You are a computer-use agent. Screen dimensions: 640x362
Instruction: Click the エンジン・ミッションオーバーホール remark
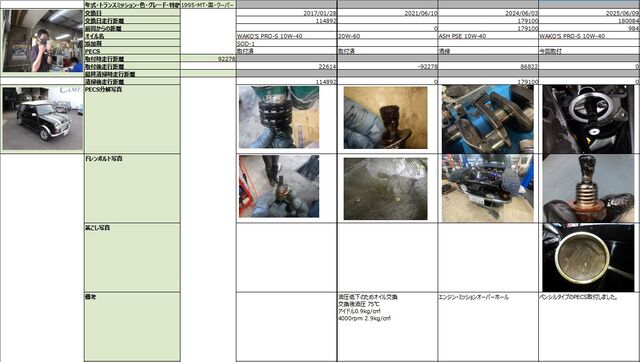473,297
